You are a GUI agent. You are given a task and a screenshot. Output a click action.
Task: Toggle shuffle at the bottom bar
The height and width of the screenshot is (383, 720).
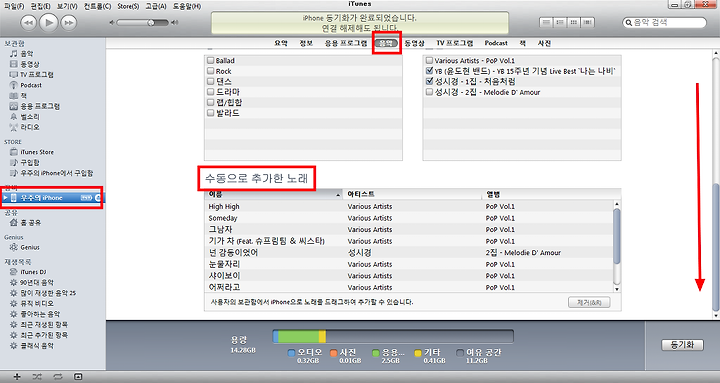pos(37,377)
